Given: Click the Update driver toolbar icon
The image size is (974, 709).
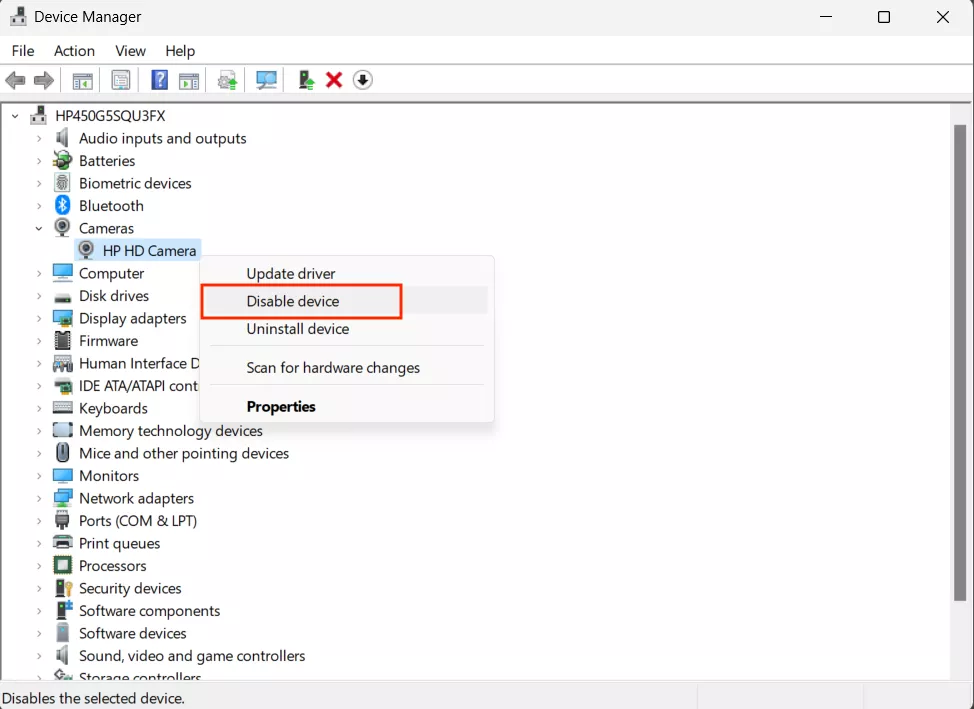Looking at the screenshot, I should 227,80.
